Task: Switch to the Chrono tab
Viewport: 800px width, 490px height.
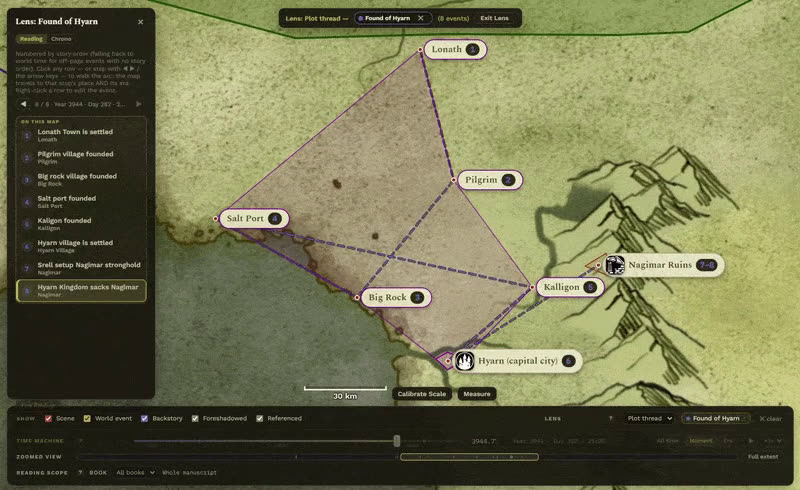Action: click(x=61, y=39)
